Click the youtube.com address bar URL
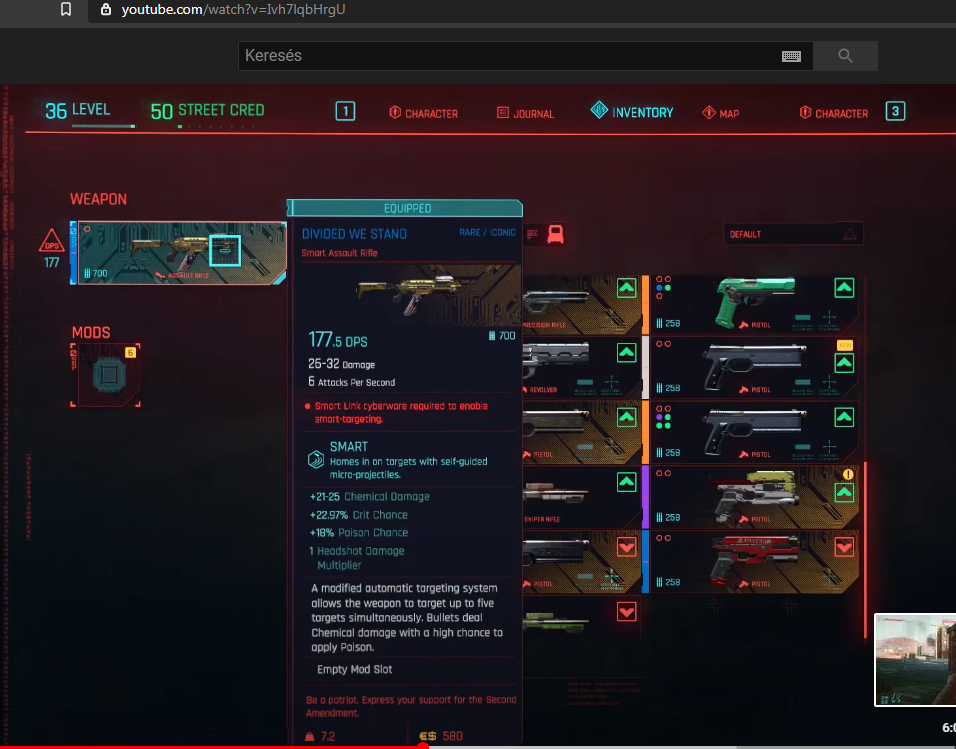 233,10
